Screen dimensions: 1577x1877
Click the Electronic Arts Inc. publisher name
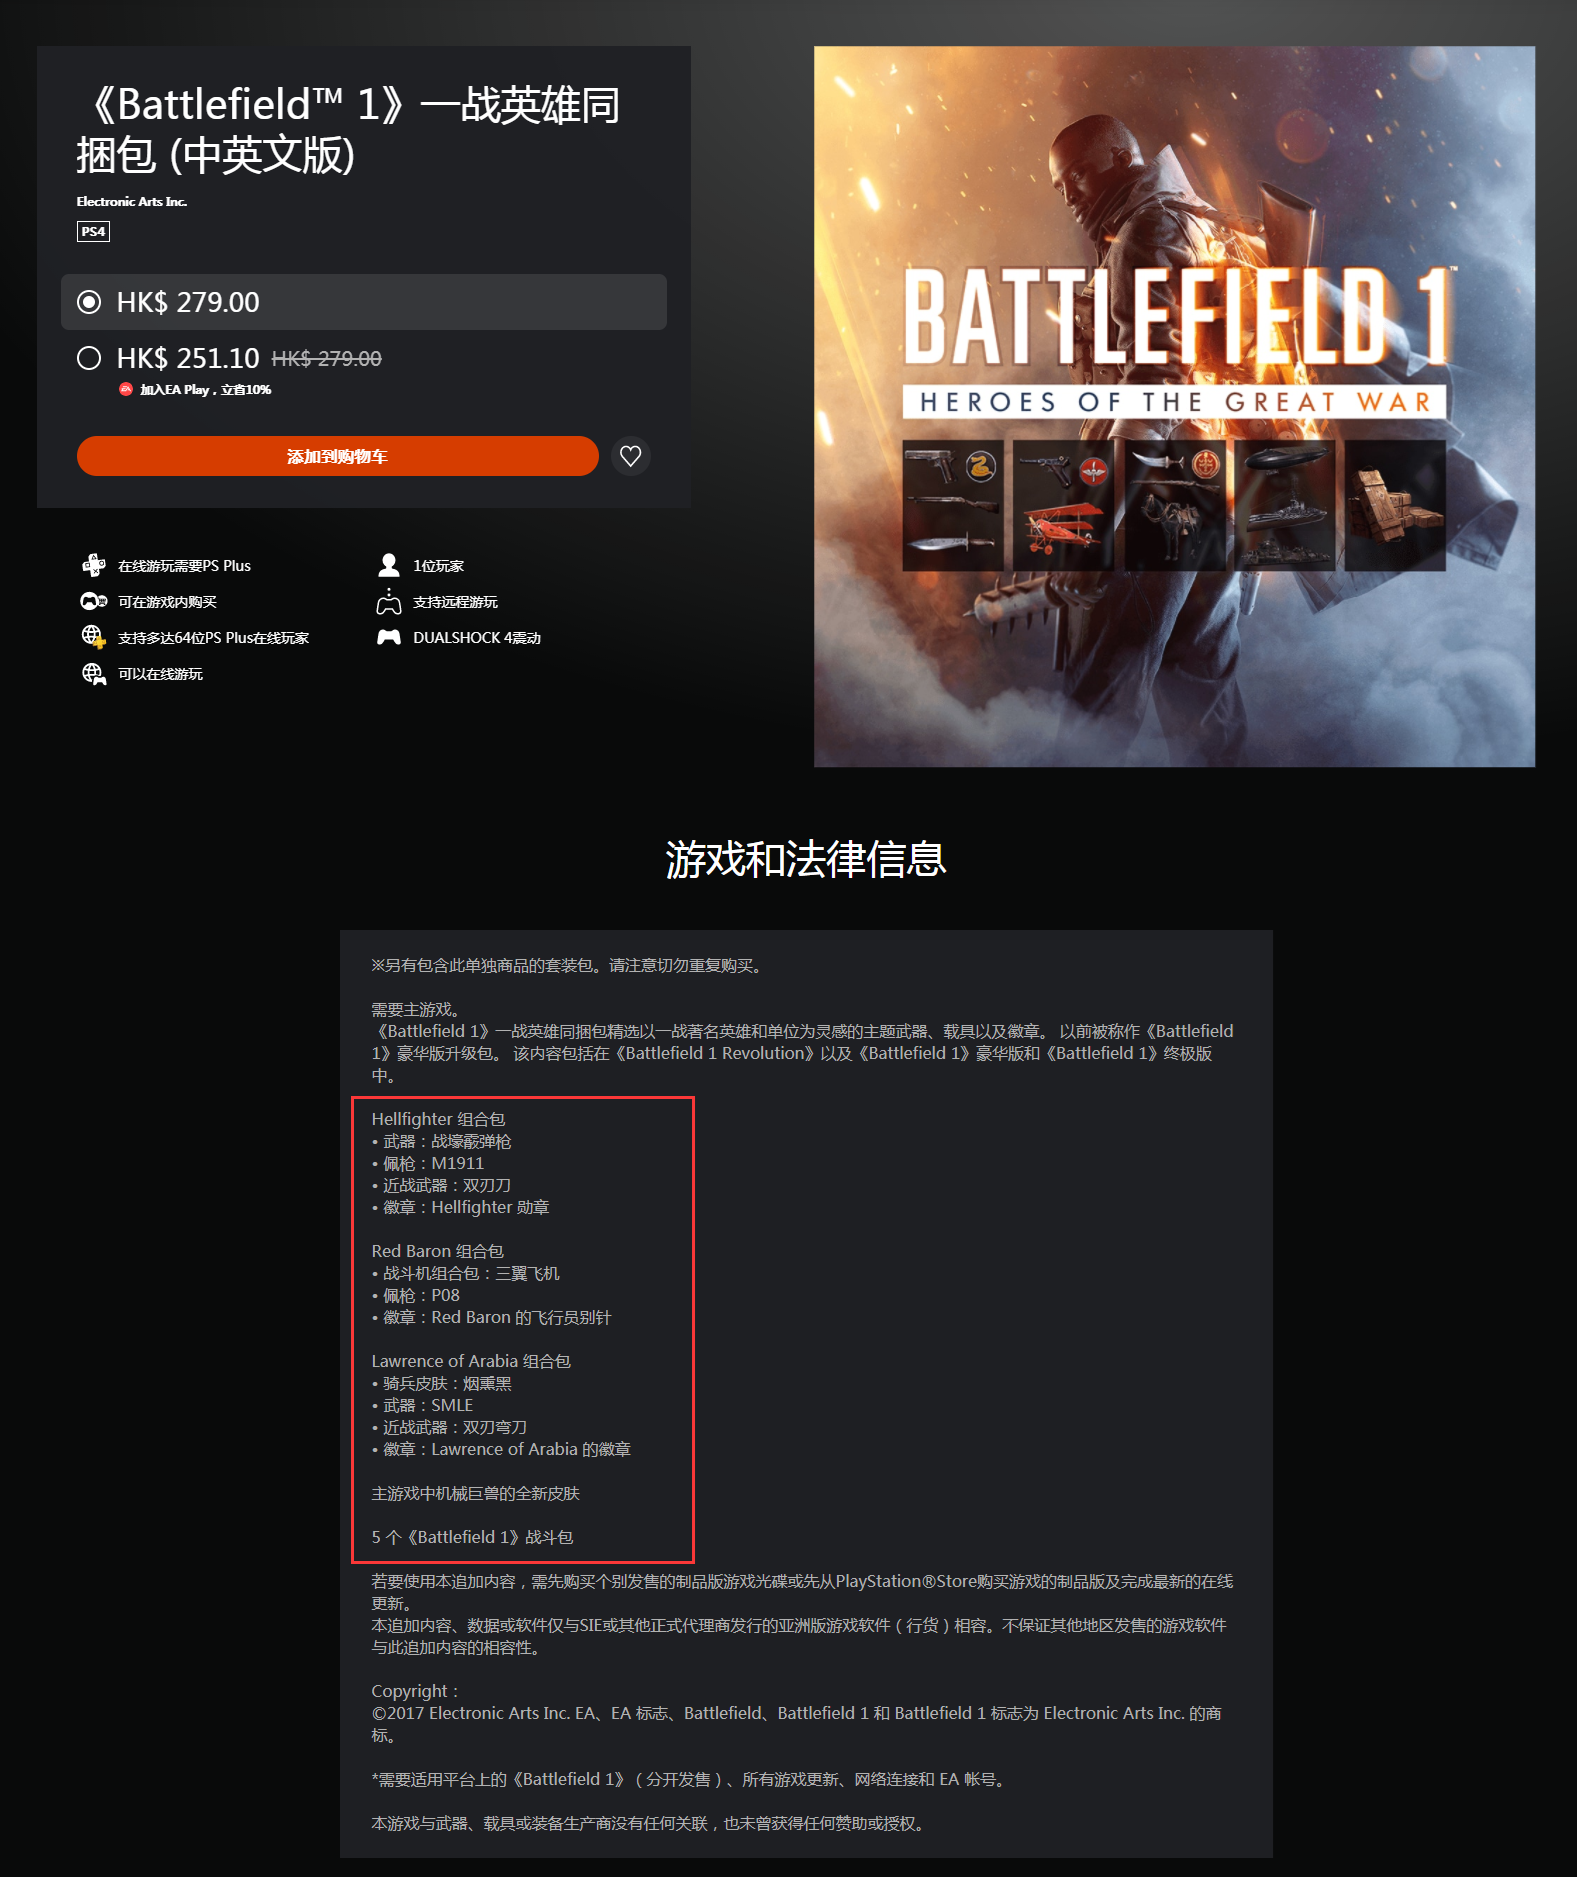pyautogui.click(x=132, y=201)
